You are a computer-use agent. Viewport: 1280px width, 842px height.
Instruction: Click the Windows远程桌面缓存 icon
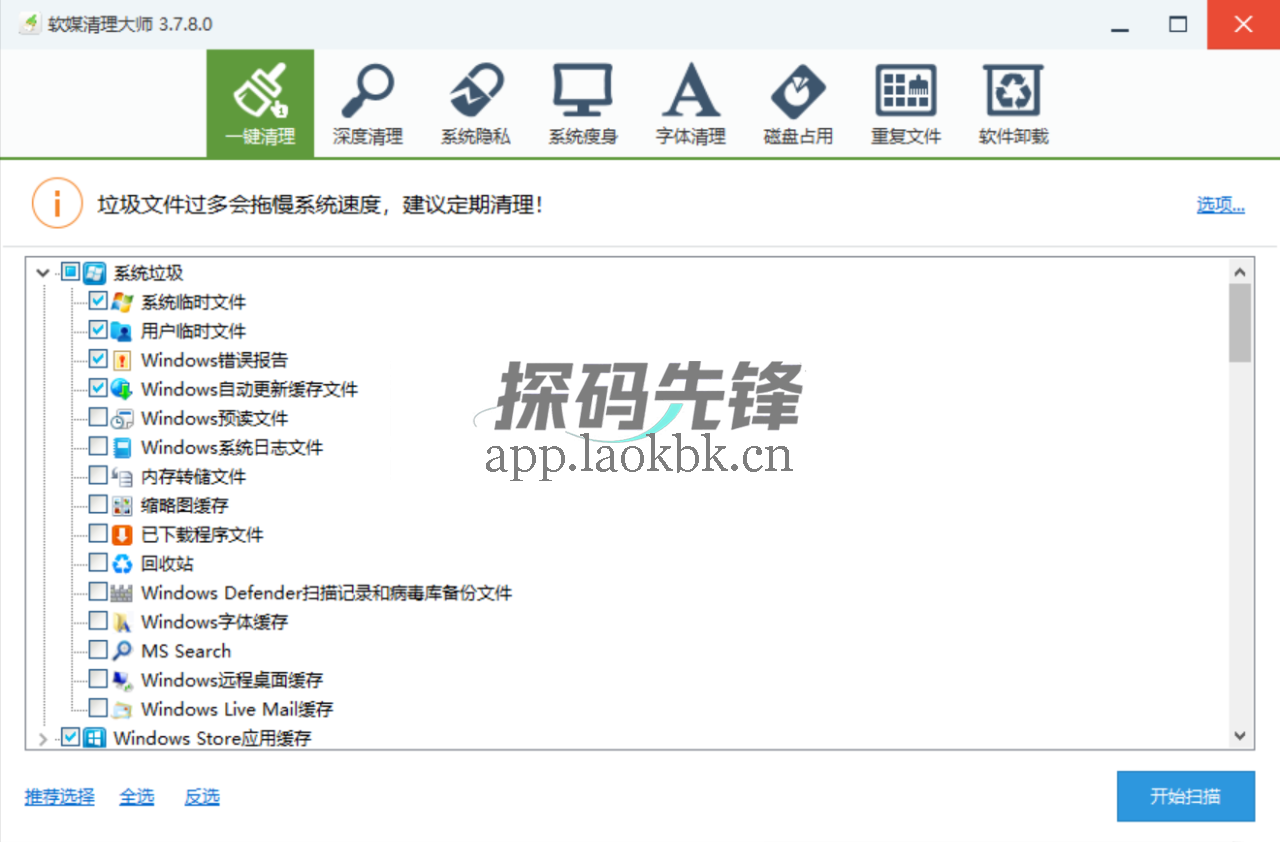pyautogui.click(x=122, y=680)
